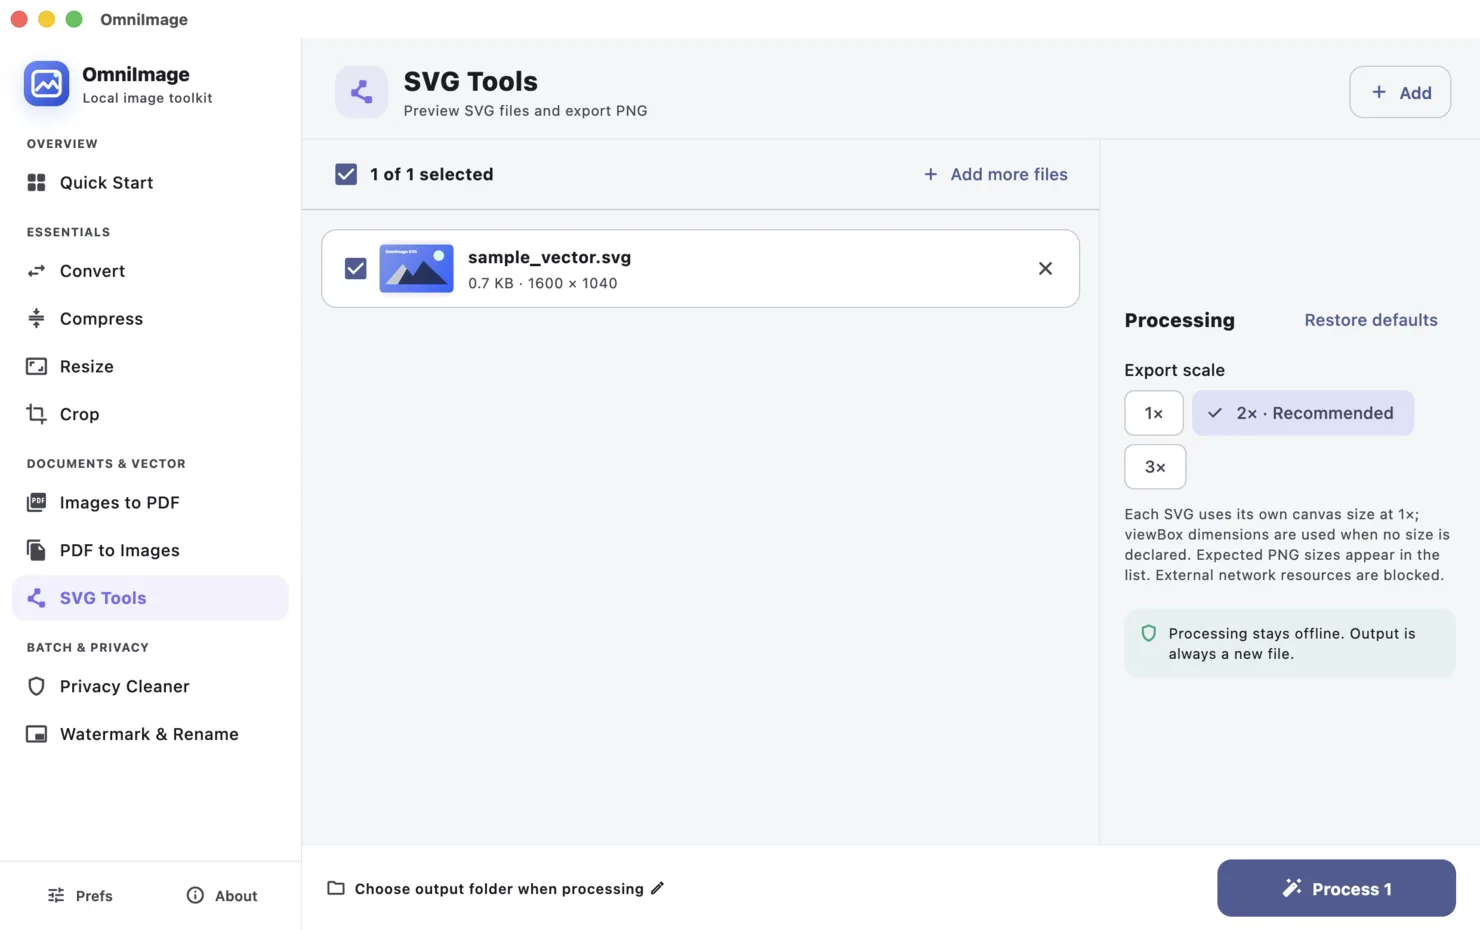Click the plus icon in Add button
The image size is (1480, 930).
pos(1379,92)
